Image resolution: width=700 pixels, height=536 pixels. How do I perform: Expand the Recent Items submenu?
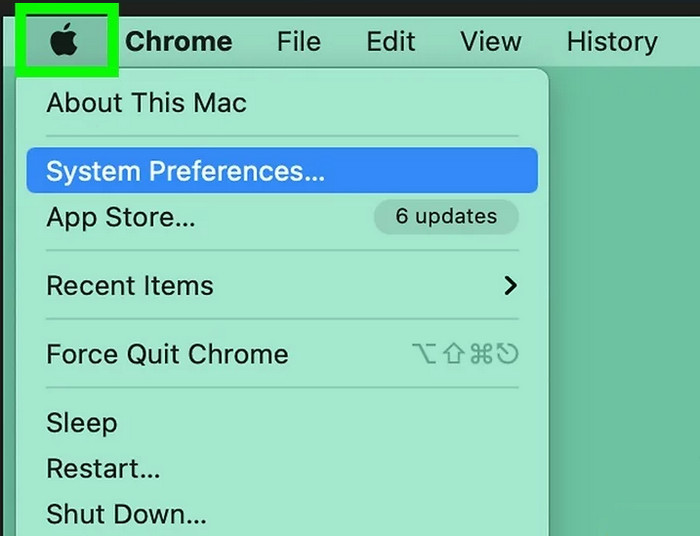[x=282, y=285]
